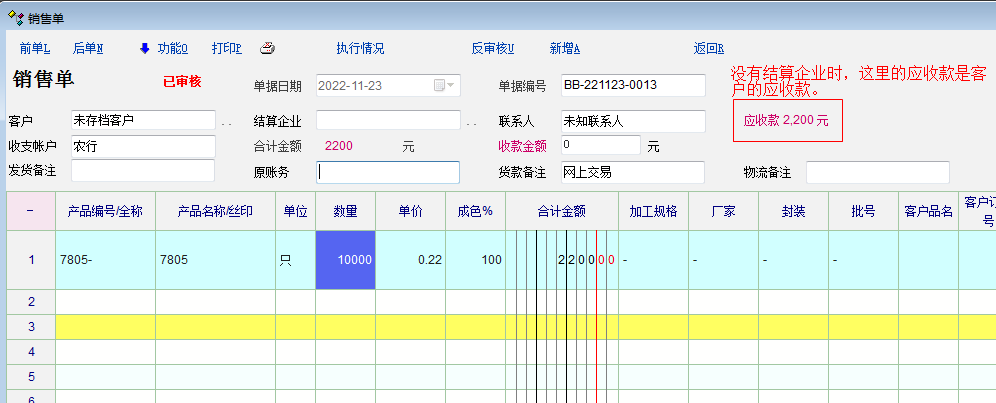
Task: Create a new order with 新增
Action: [565, 48]
